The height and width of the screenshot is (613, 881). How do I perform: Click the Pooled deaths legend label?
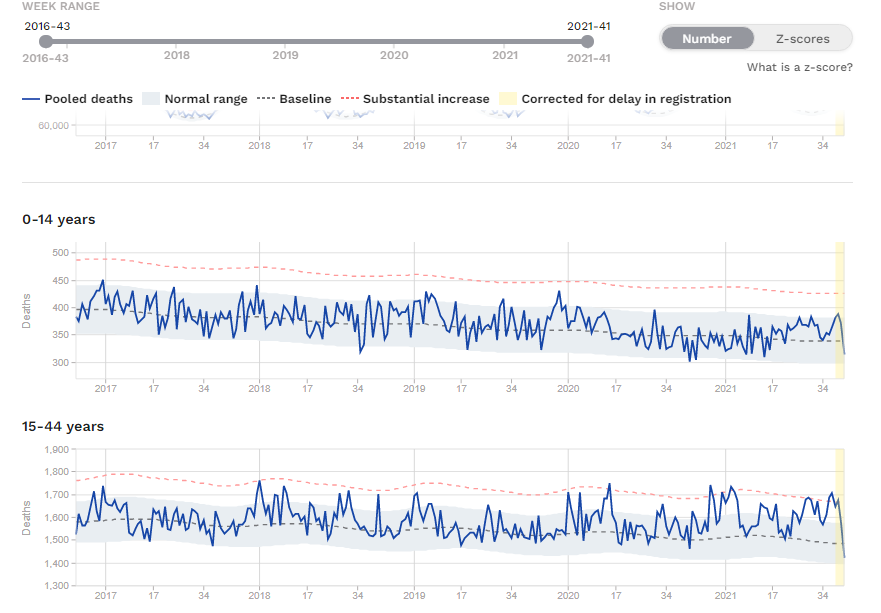[x=88, y=99]
